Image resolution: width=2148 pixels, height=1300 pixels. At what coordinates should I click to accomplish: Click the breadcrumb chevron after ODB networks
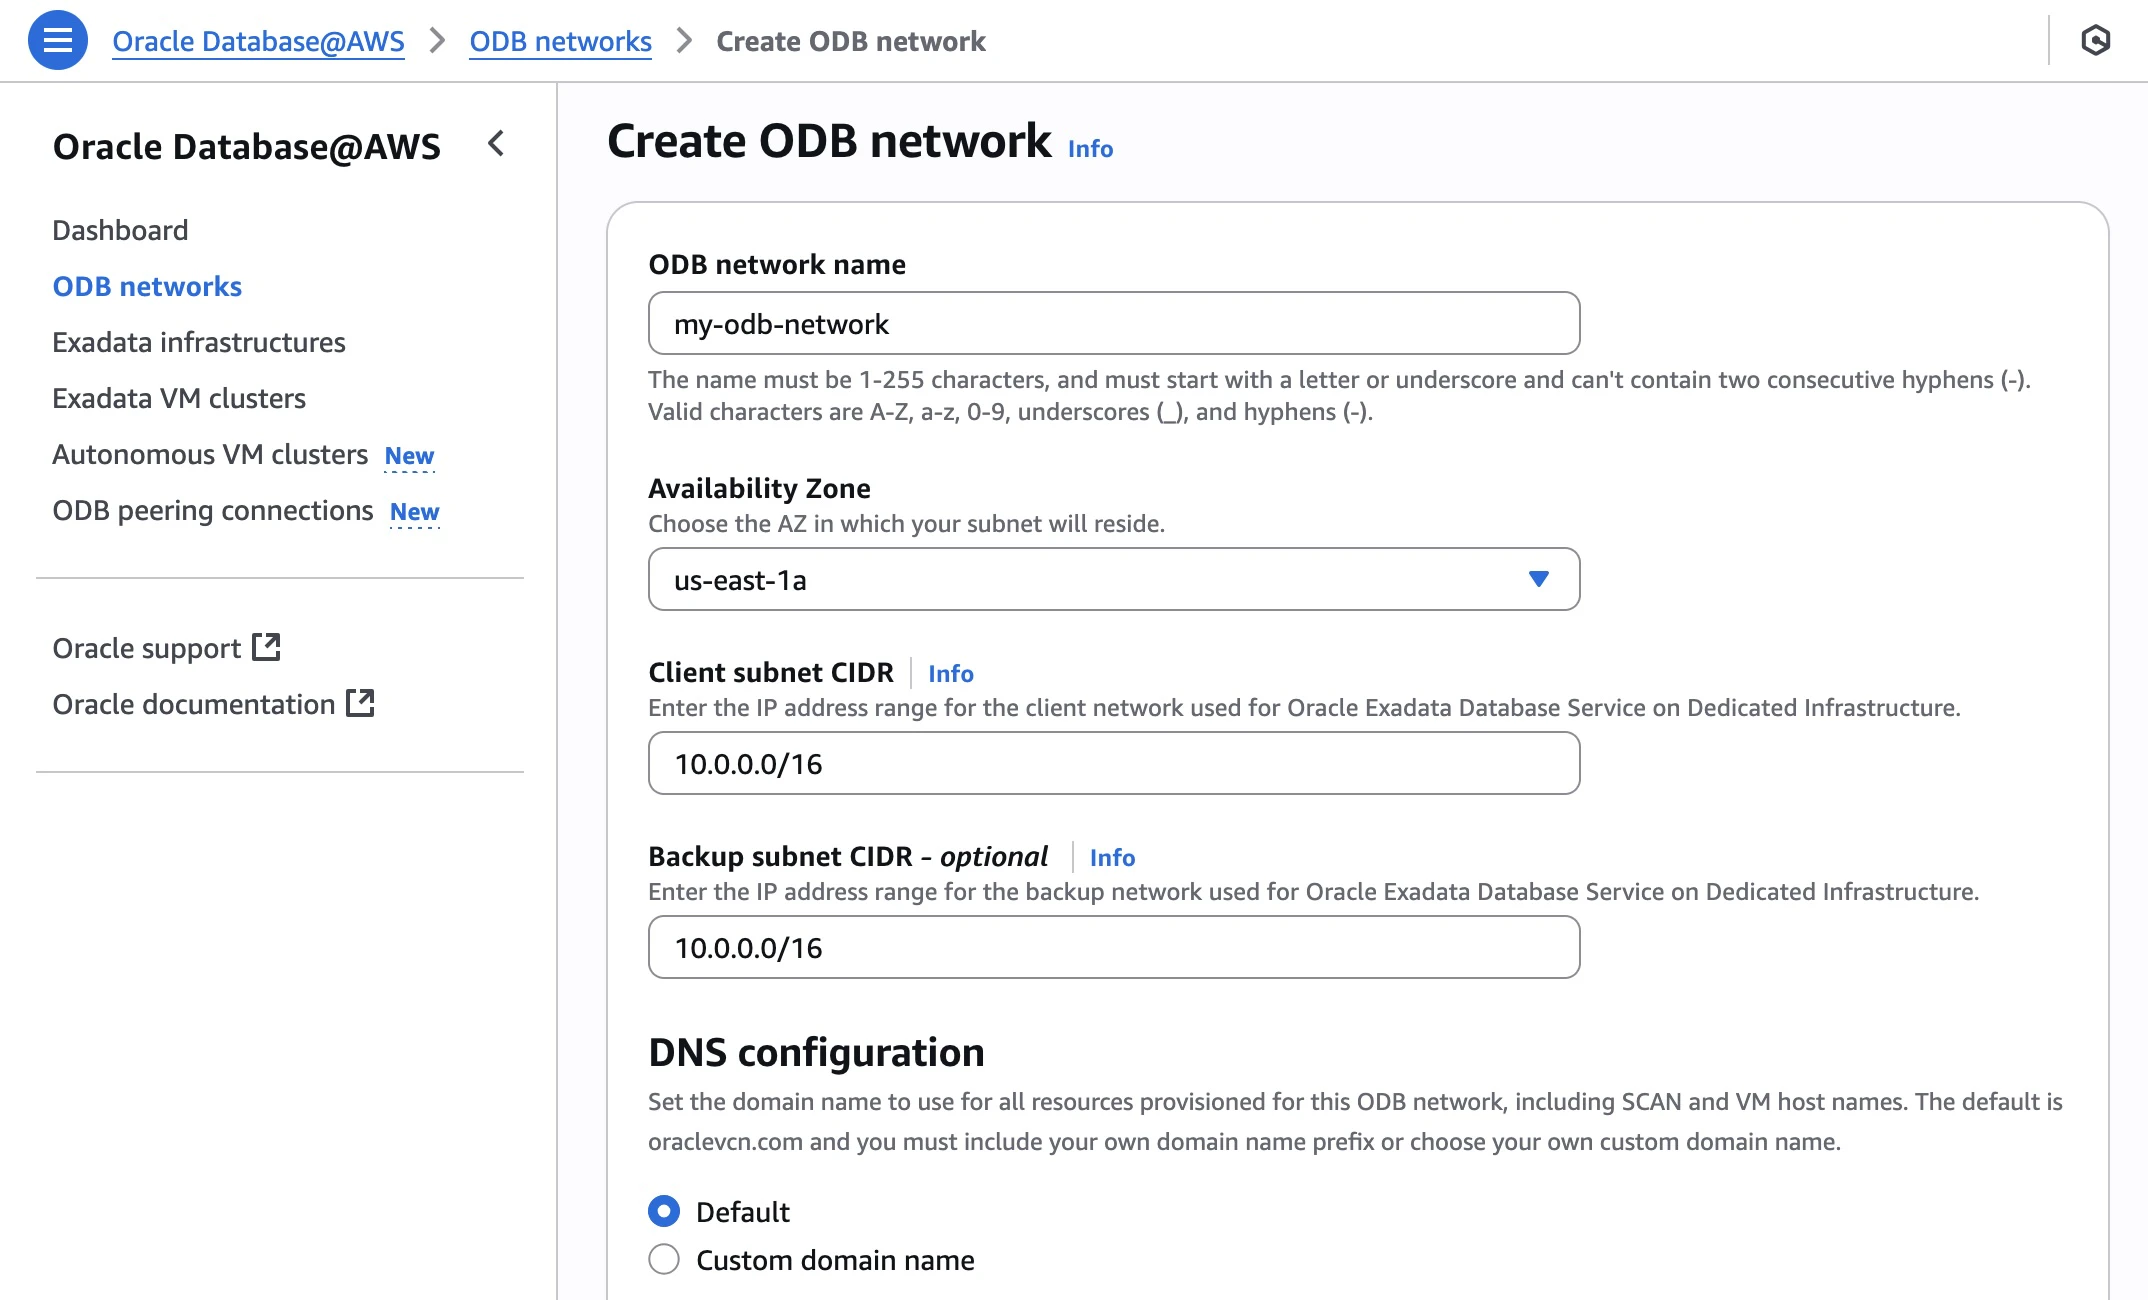(x=684, y=41)
